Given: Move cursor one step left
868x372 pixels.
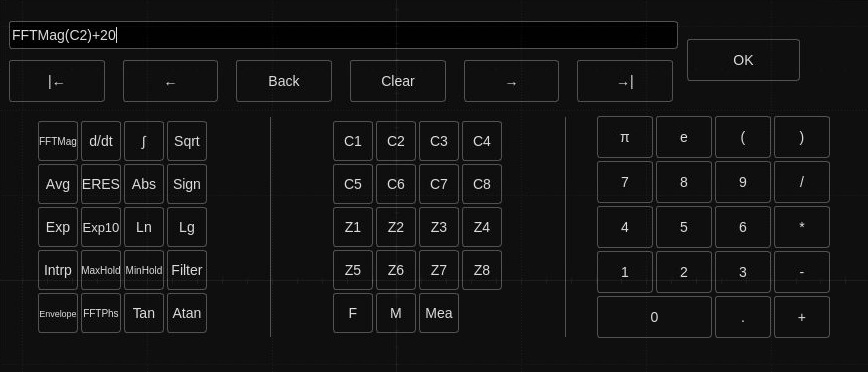Looking at the screenshot, I should (170, 81).
